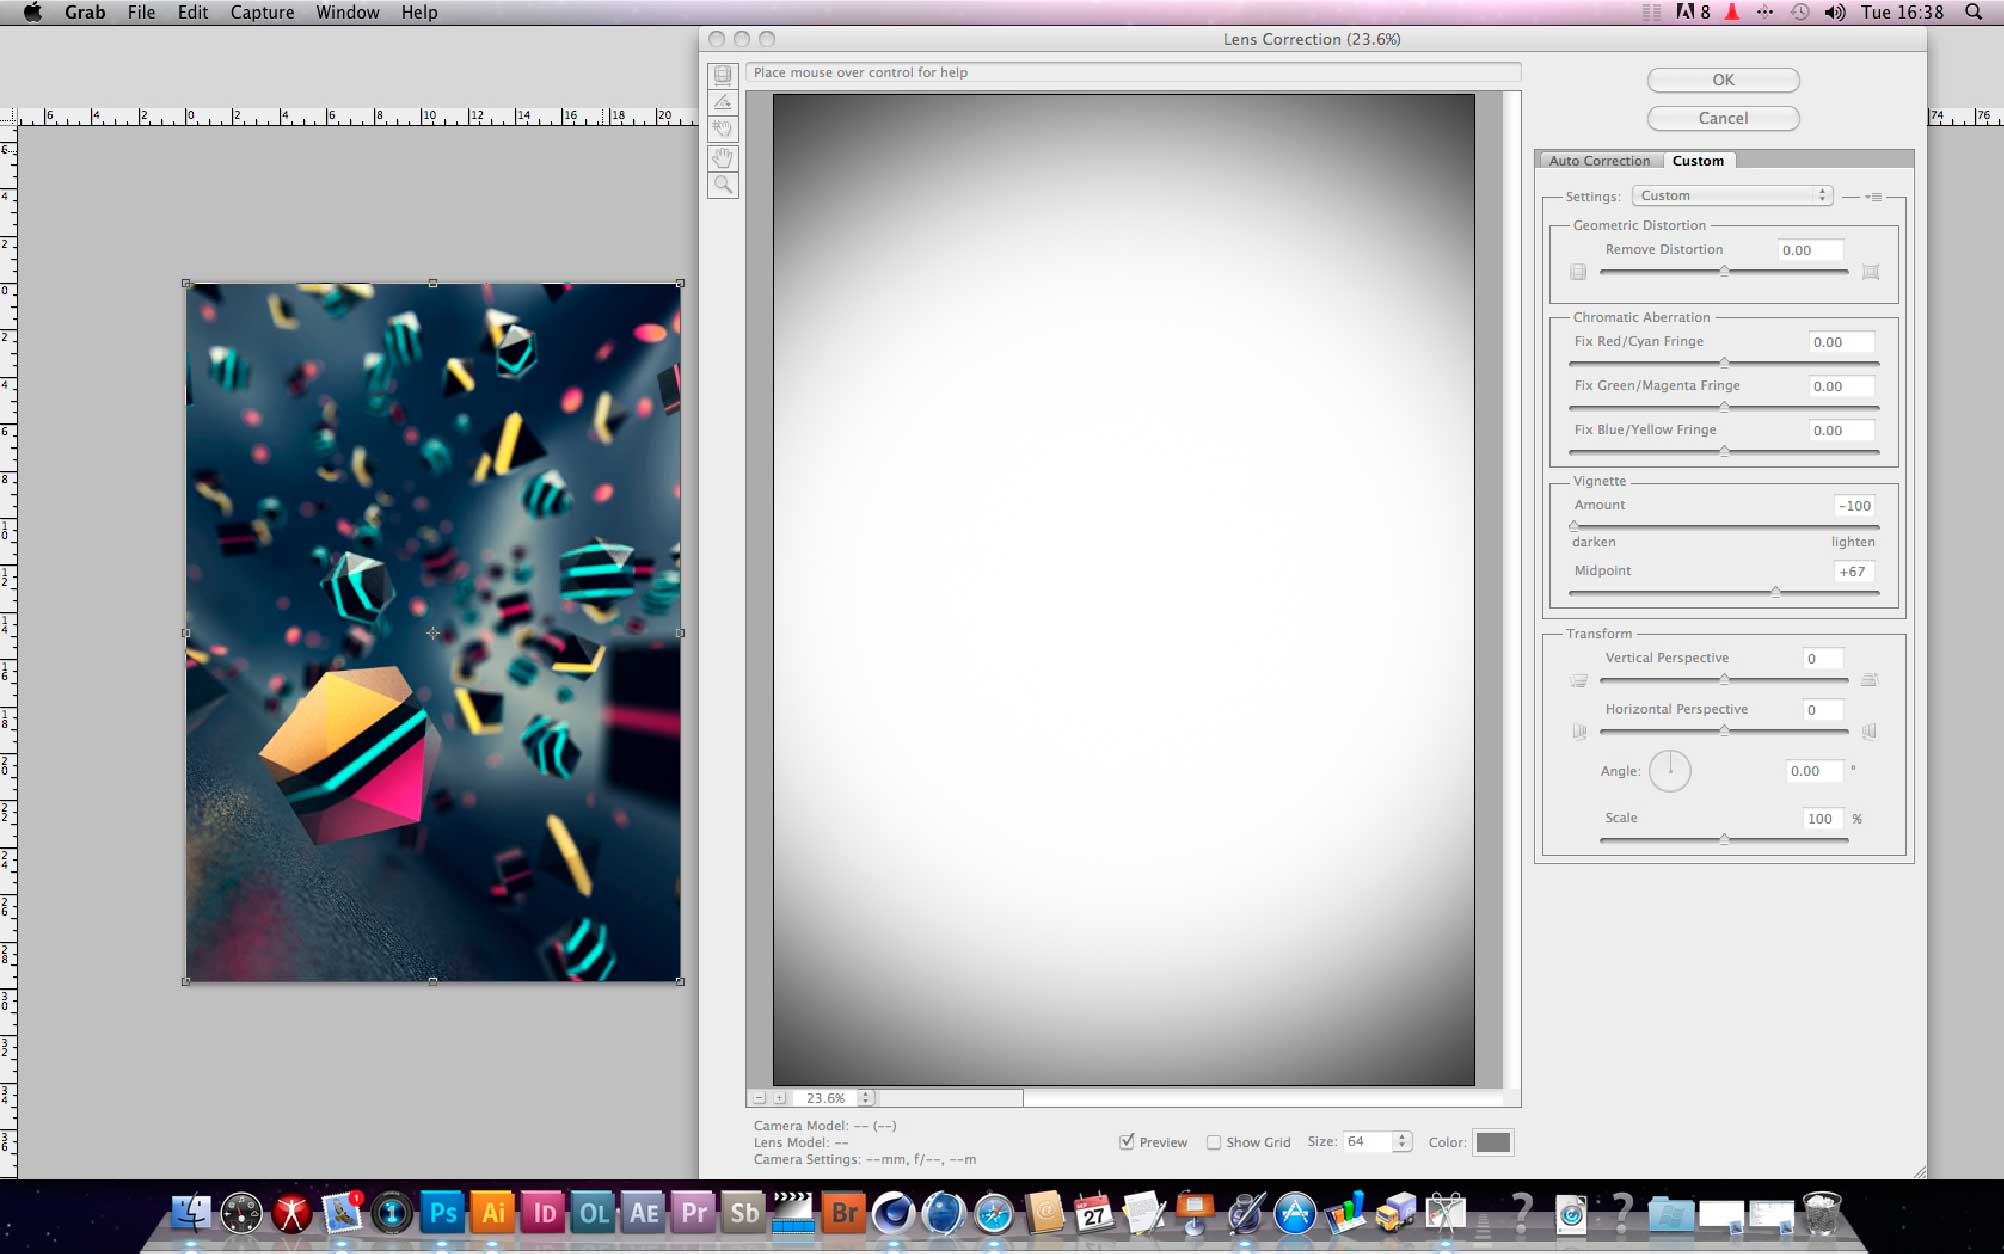Image resolution: width=2004 pixels, height=1254 pixels.
Task: Click the OK button
Action: 1722,80
